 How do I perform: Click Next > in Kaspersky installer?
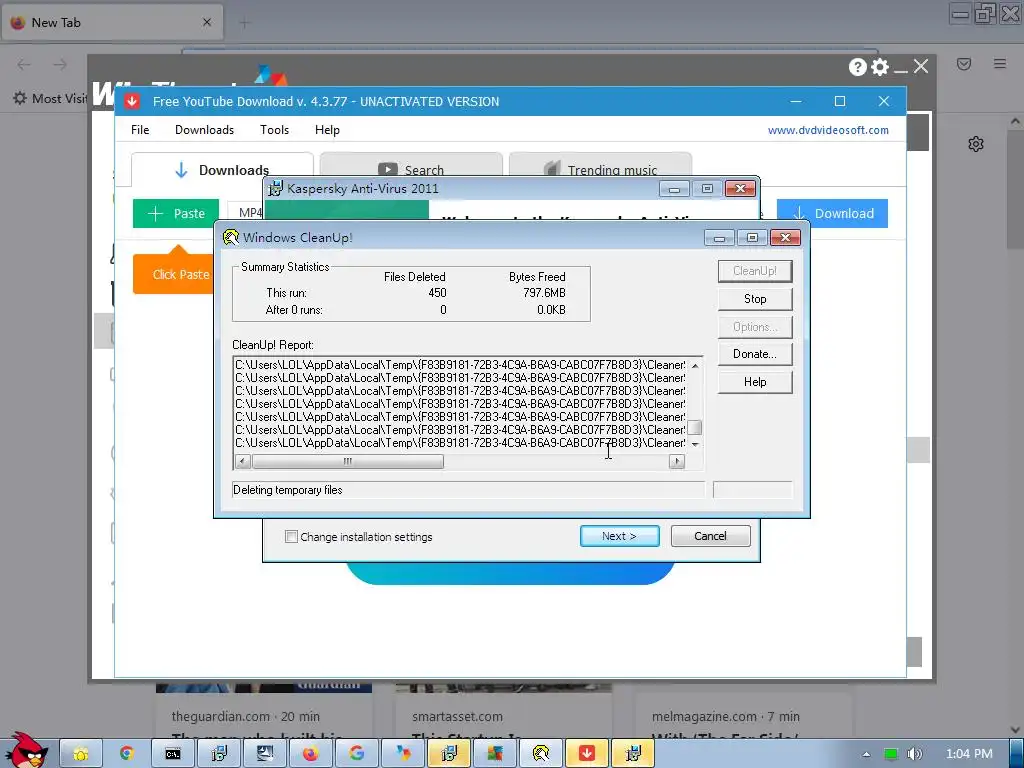[x=619, y=536]
